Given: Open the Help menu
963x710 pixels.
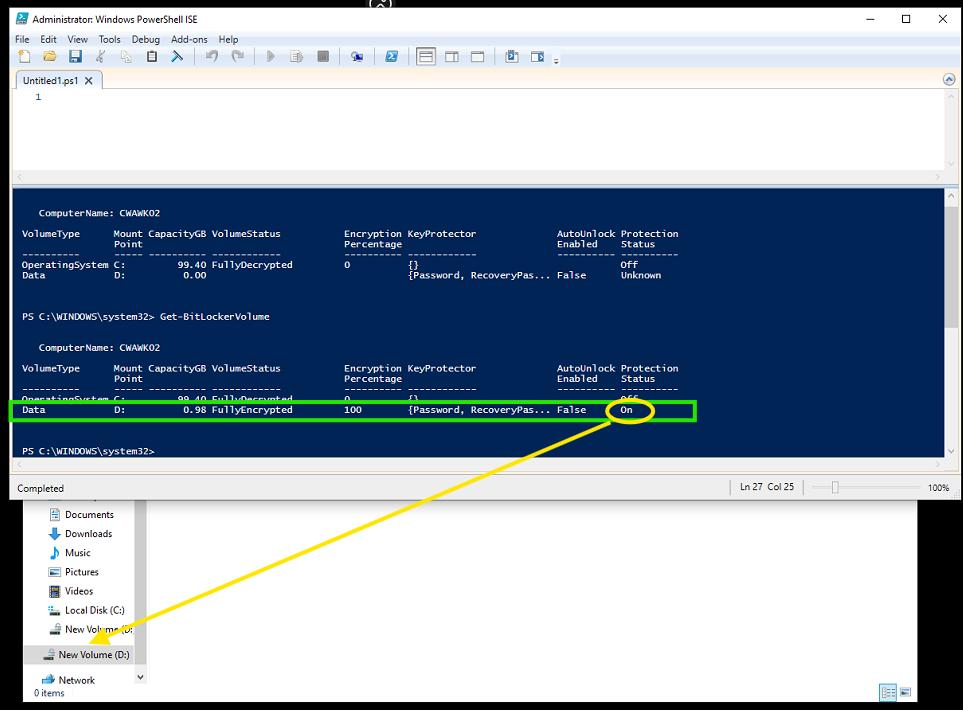Looking at the screenshot, I should (228, 39).
